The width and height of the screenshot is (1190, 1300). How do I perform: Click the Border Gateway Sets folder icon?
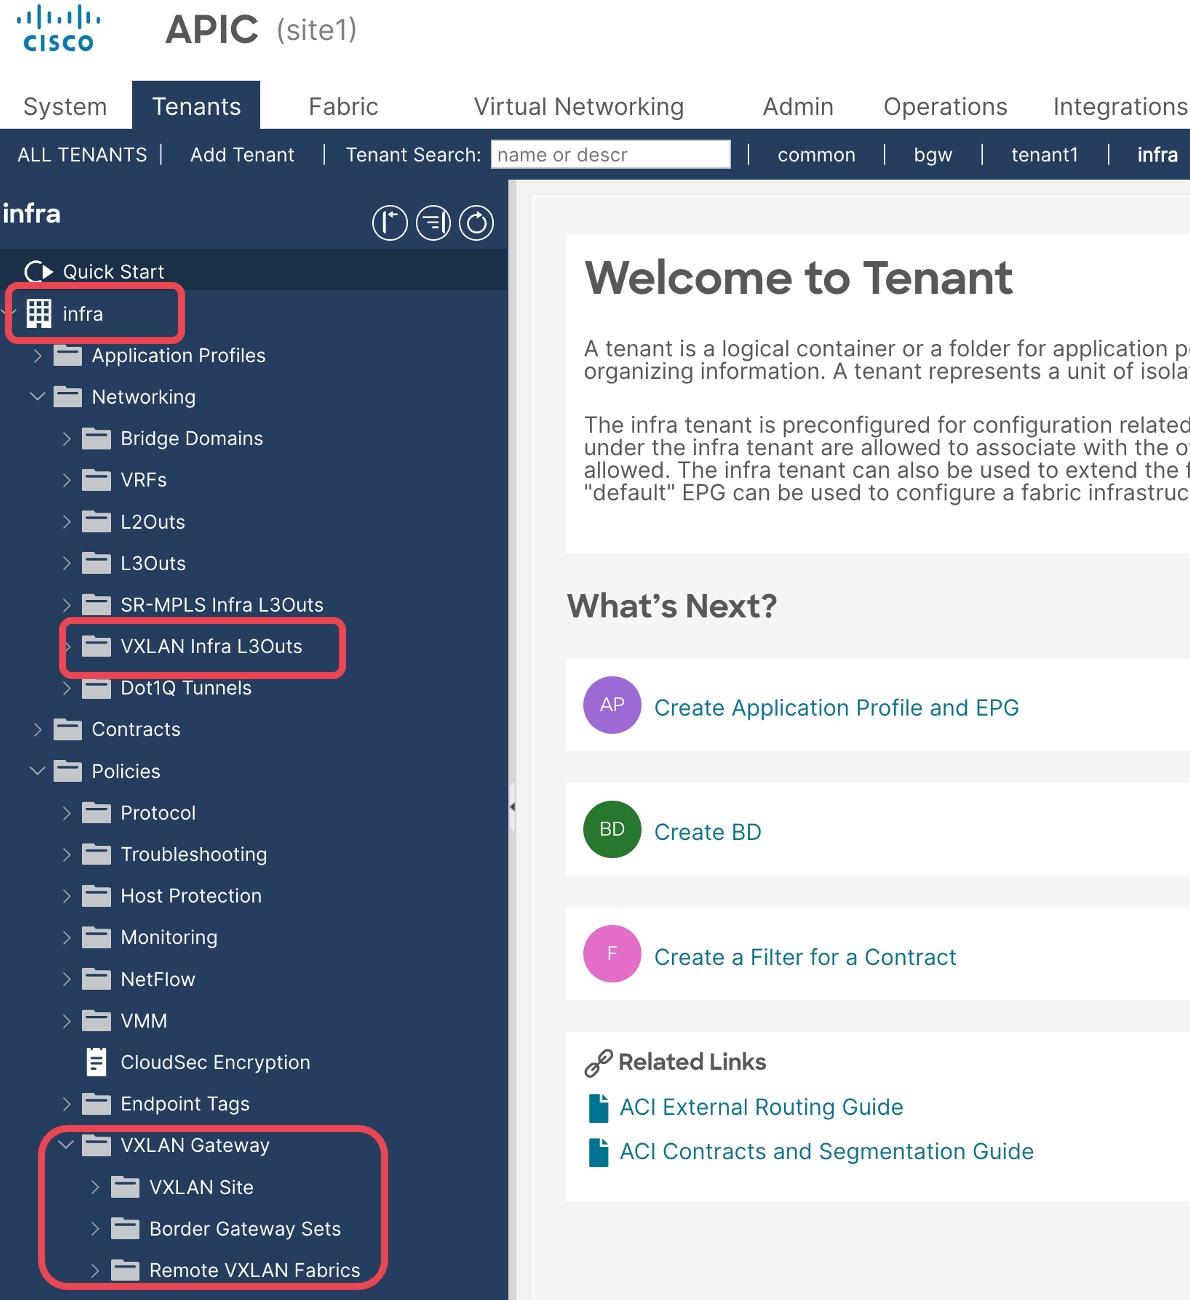[x=125, y=1228]
